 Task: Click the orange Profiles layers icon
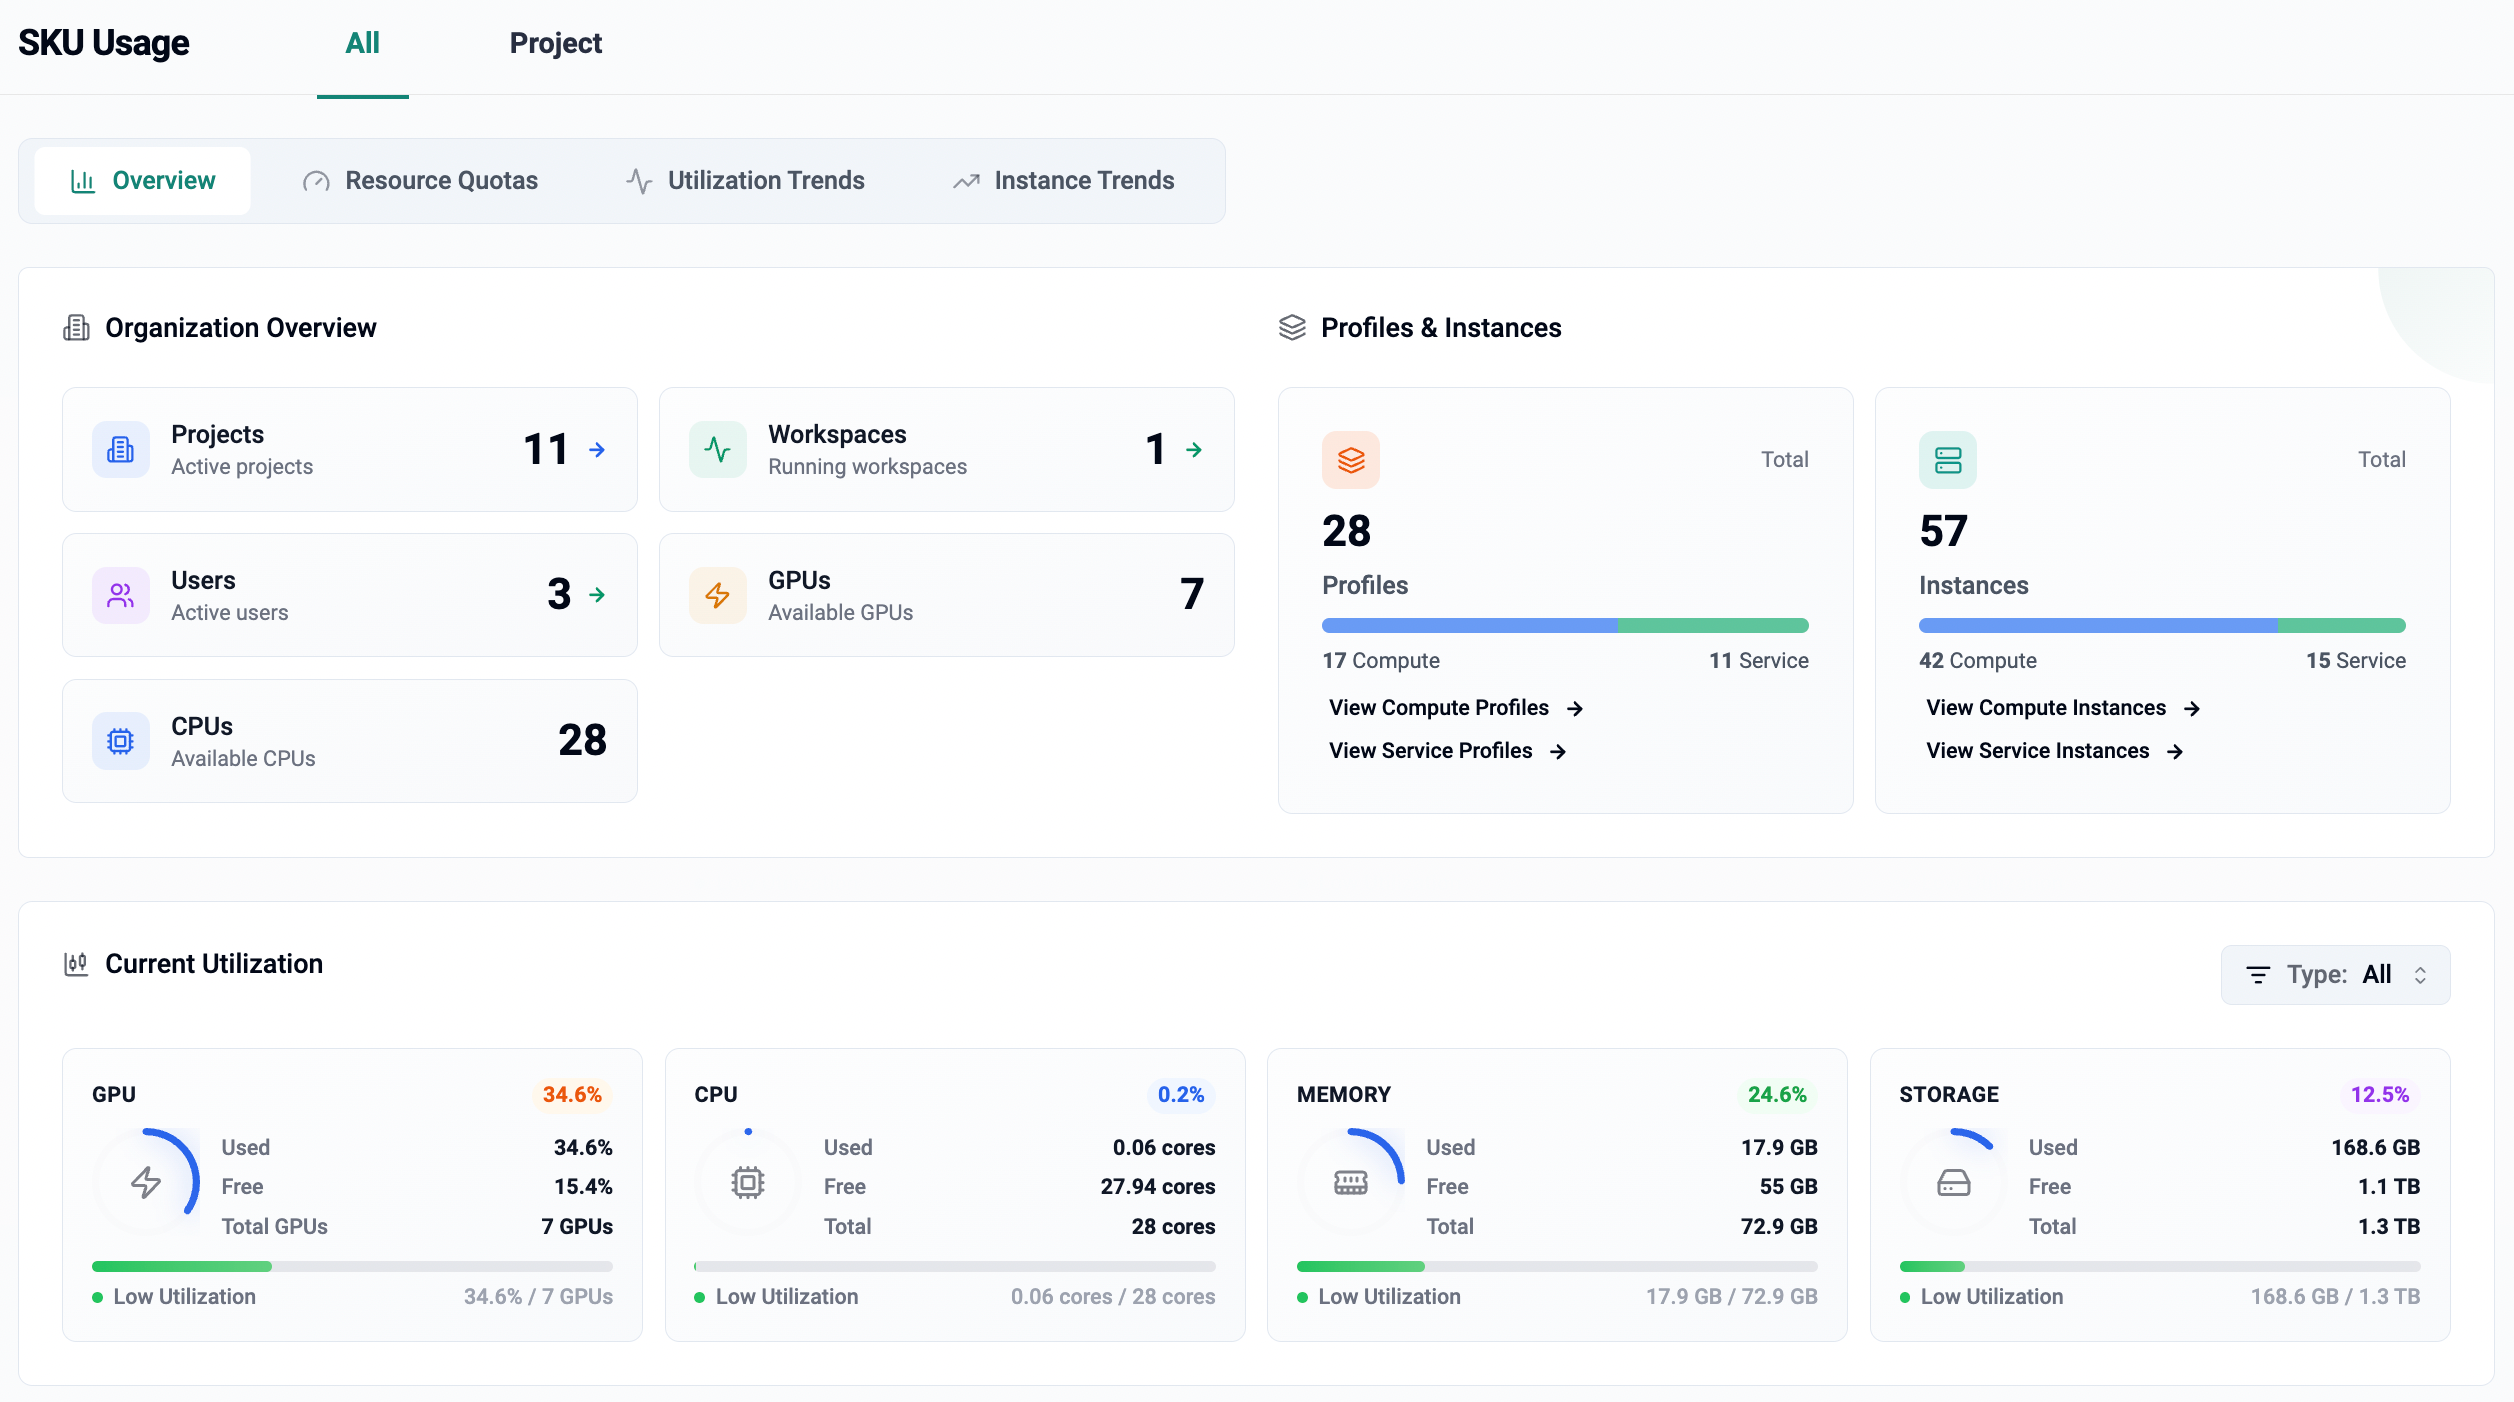point(1350,460)
